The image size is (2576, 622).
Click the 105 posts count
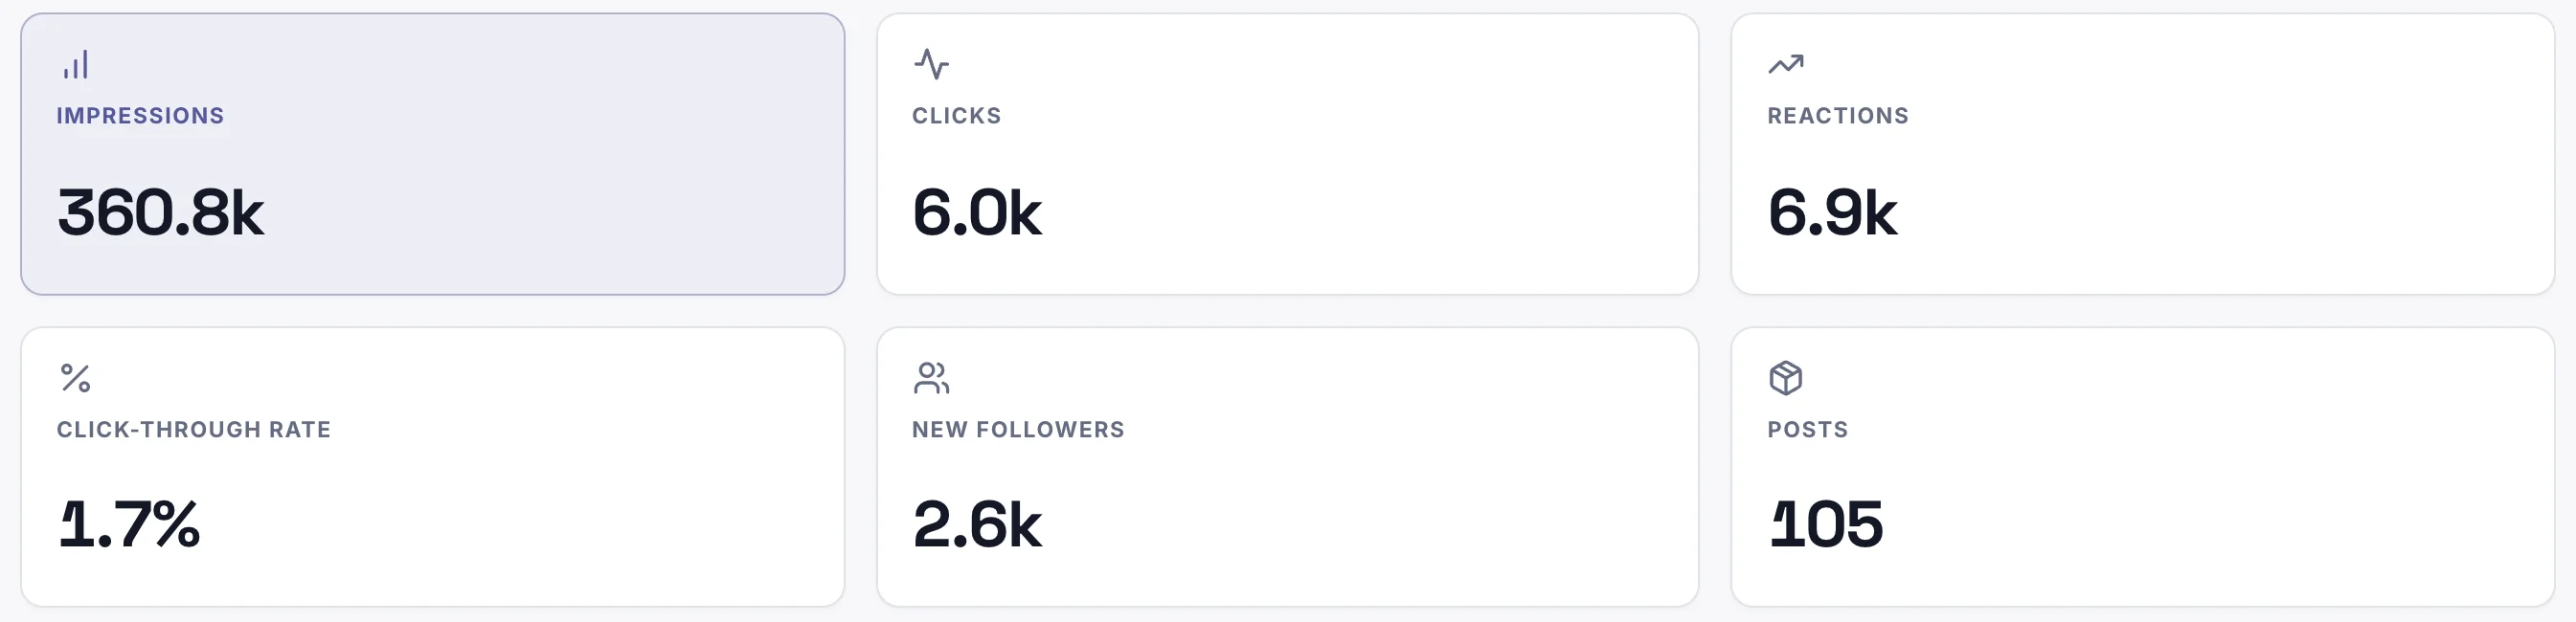[x=1826, y=525]
